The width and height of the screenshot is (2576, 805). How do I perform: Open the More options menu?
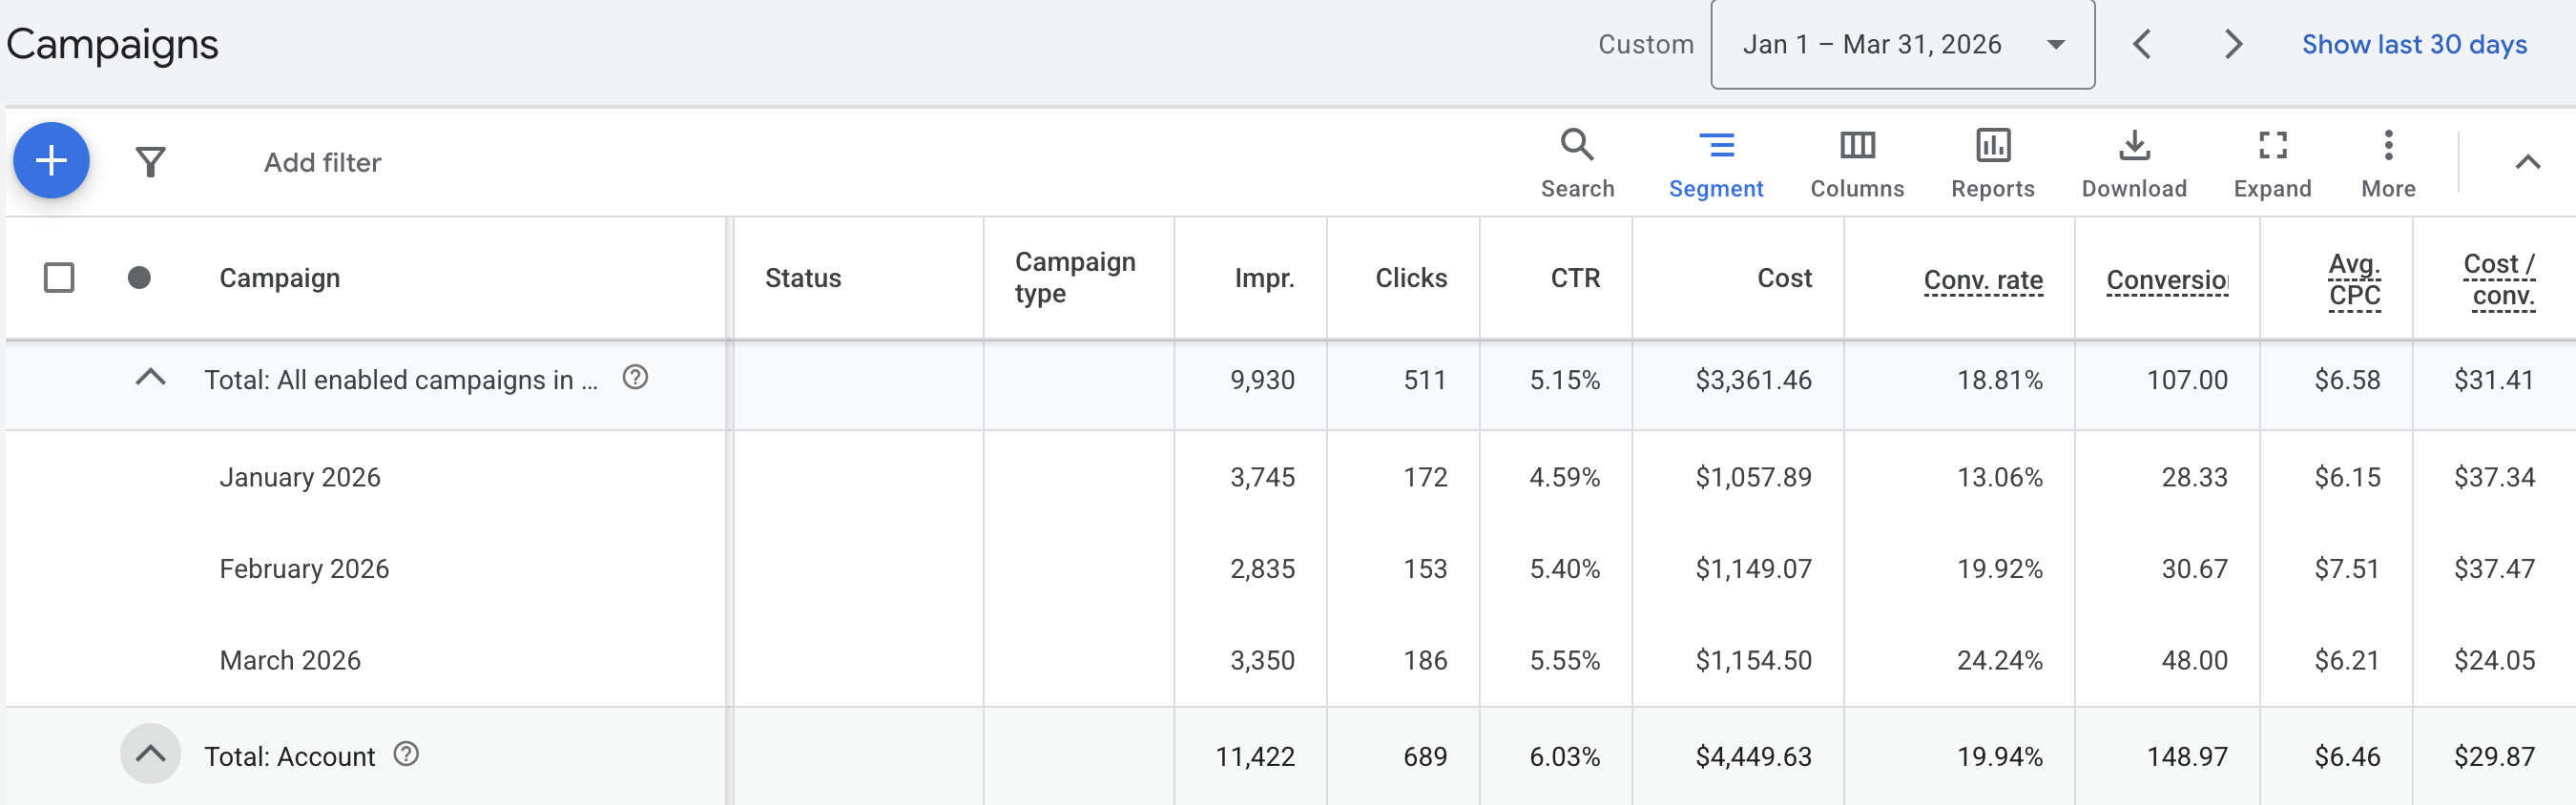pyautogui.click(x=2388, y=164)
